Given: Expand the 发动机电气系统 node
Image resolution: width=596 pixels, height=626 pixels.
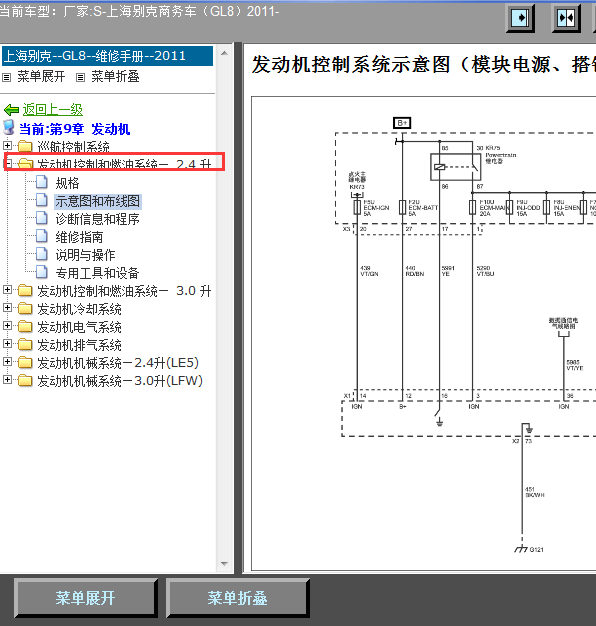Looking at the screenshot, I should 7,325.
